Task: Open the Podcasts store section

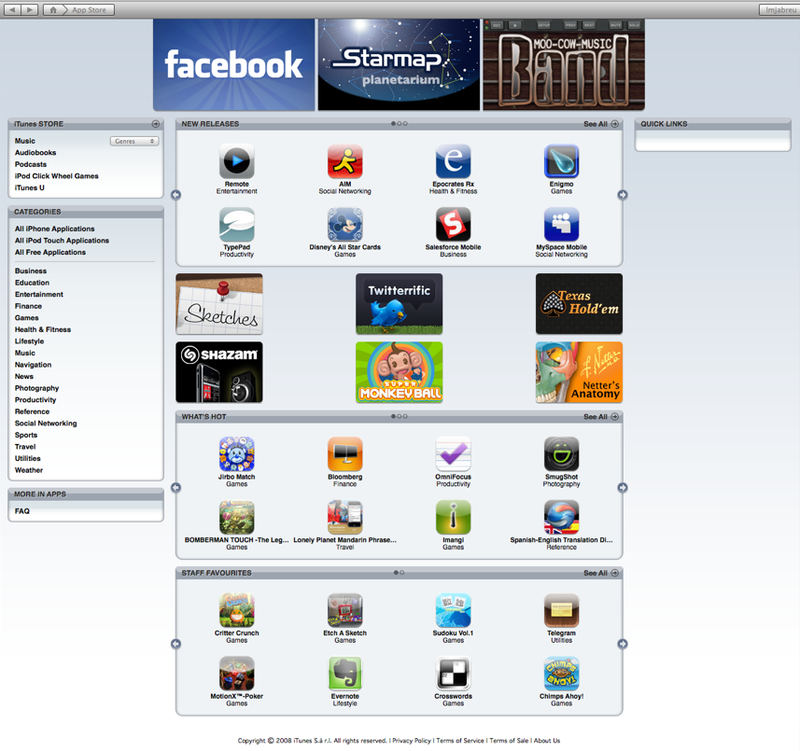Action: tap(31, 164)
